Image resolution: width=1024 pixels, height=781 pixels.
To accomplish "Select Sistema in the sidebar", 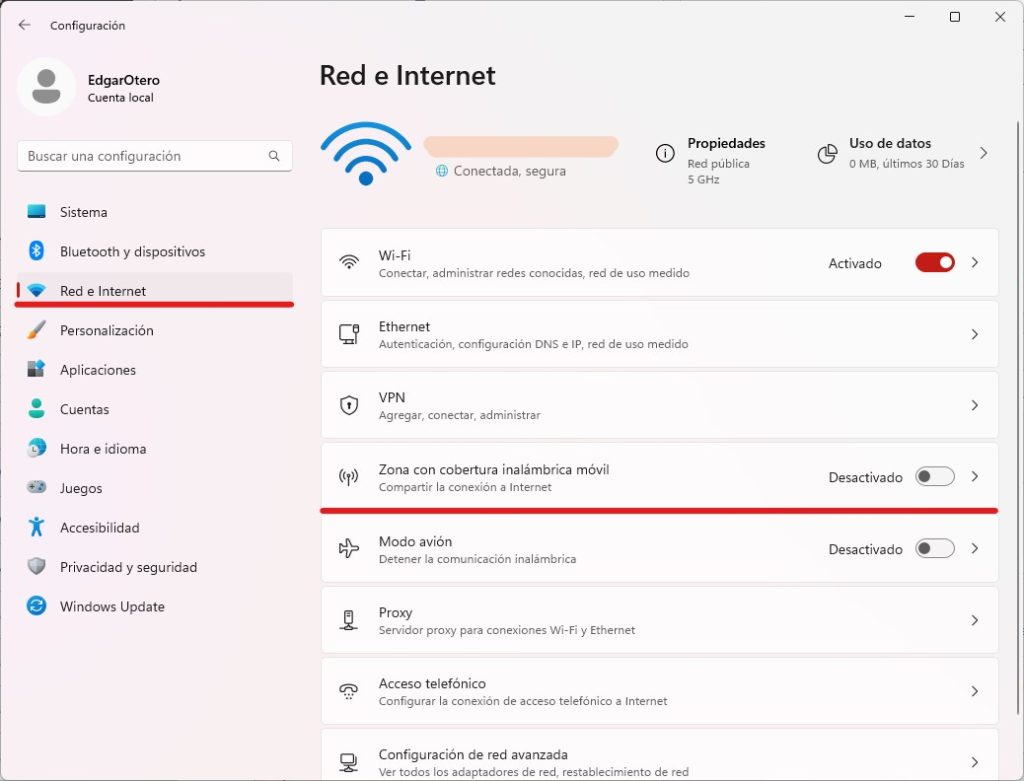I will 155,212.
